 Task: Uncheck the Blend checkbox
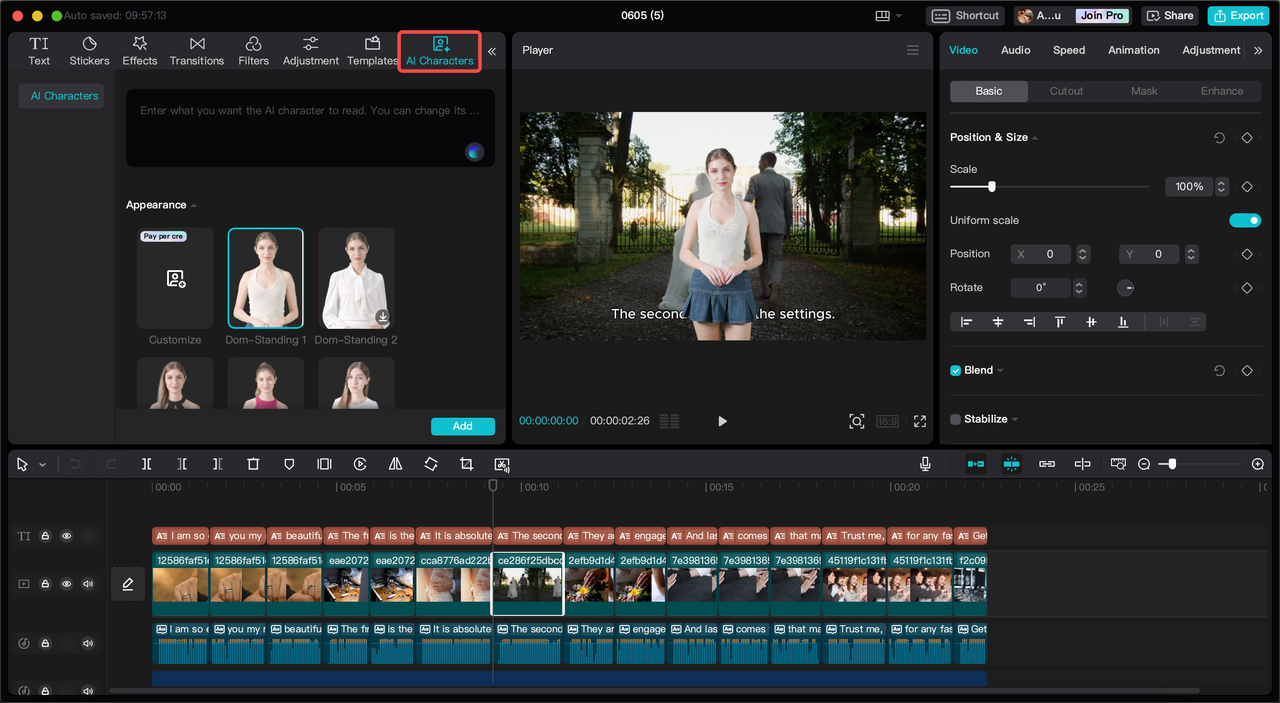coord(955,370)
